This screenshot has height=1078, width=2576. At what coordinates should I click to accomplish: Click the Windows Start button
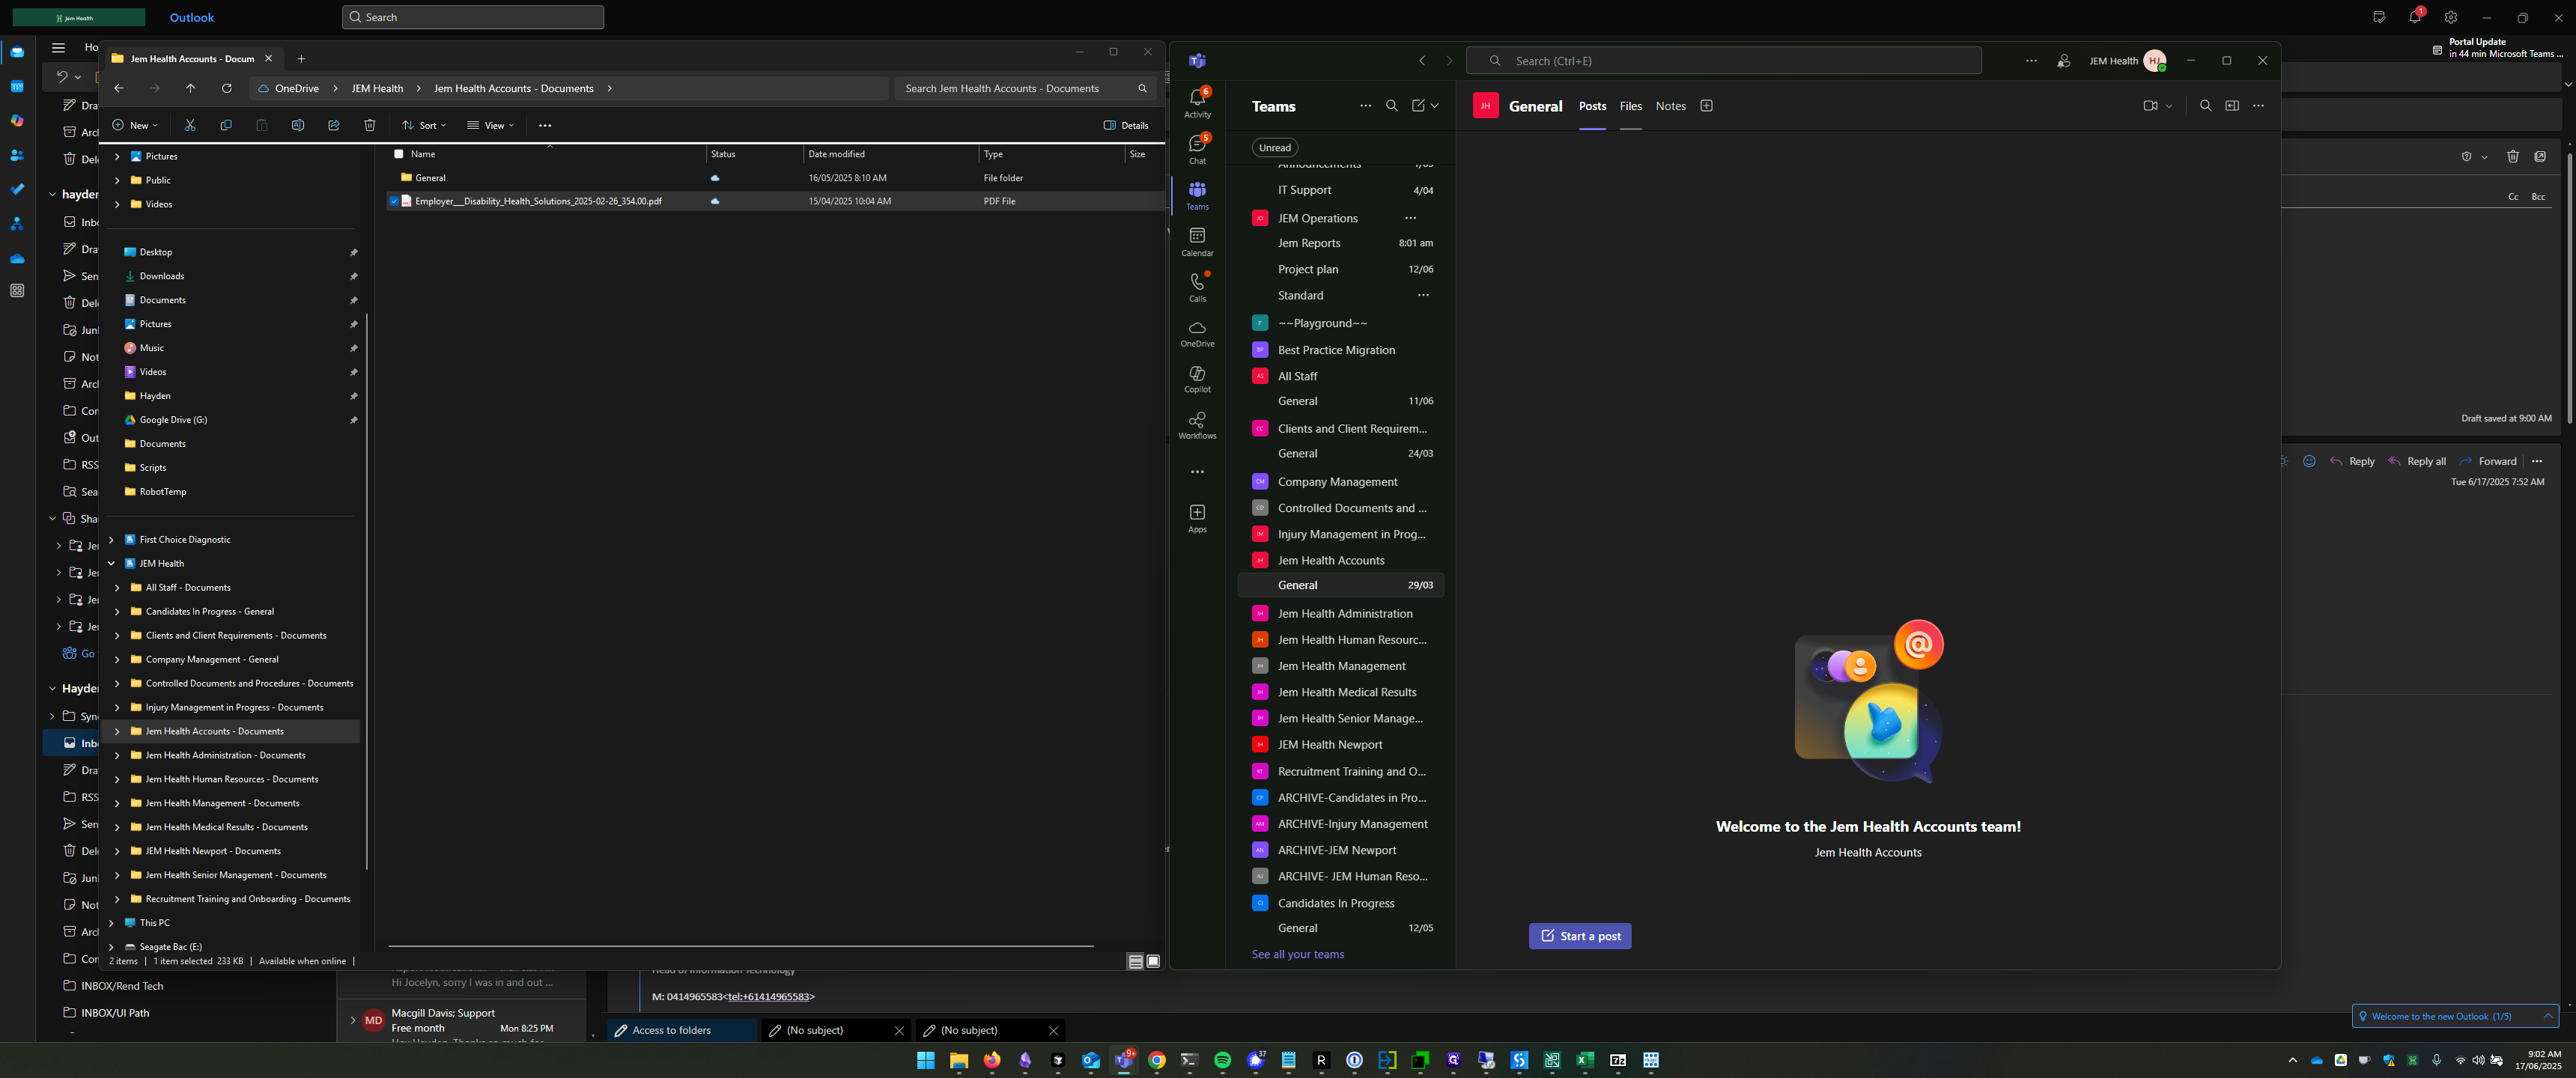pos(926,1060)
